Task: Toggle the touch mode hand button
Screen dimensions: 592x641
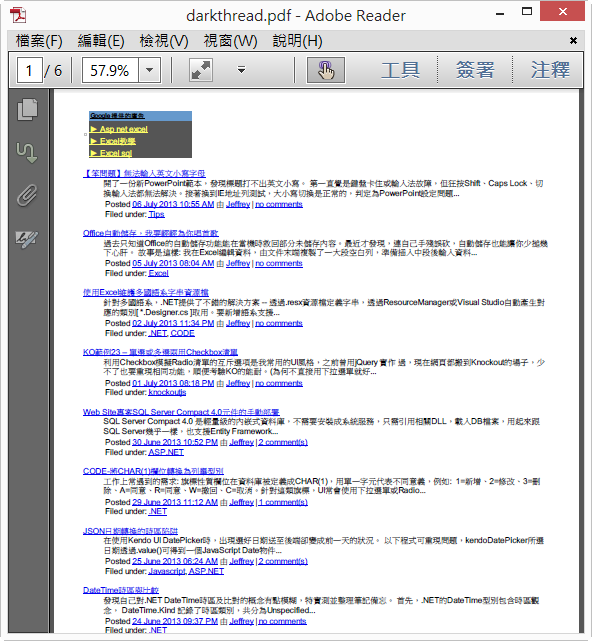Action: click(x=326, y=70)
